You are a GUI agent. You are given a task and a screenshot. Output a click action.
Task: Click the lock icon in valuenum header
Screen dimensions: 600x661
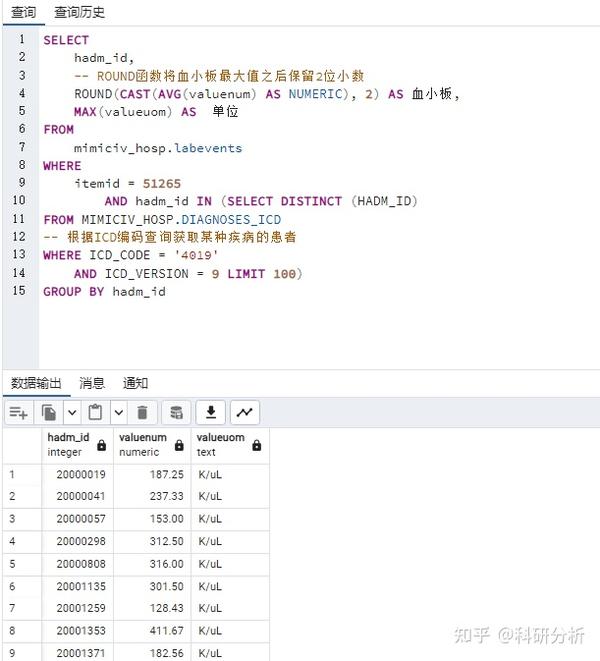point(179,445)
